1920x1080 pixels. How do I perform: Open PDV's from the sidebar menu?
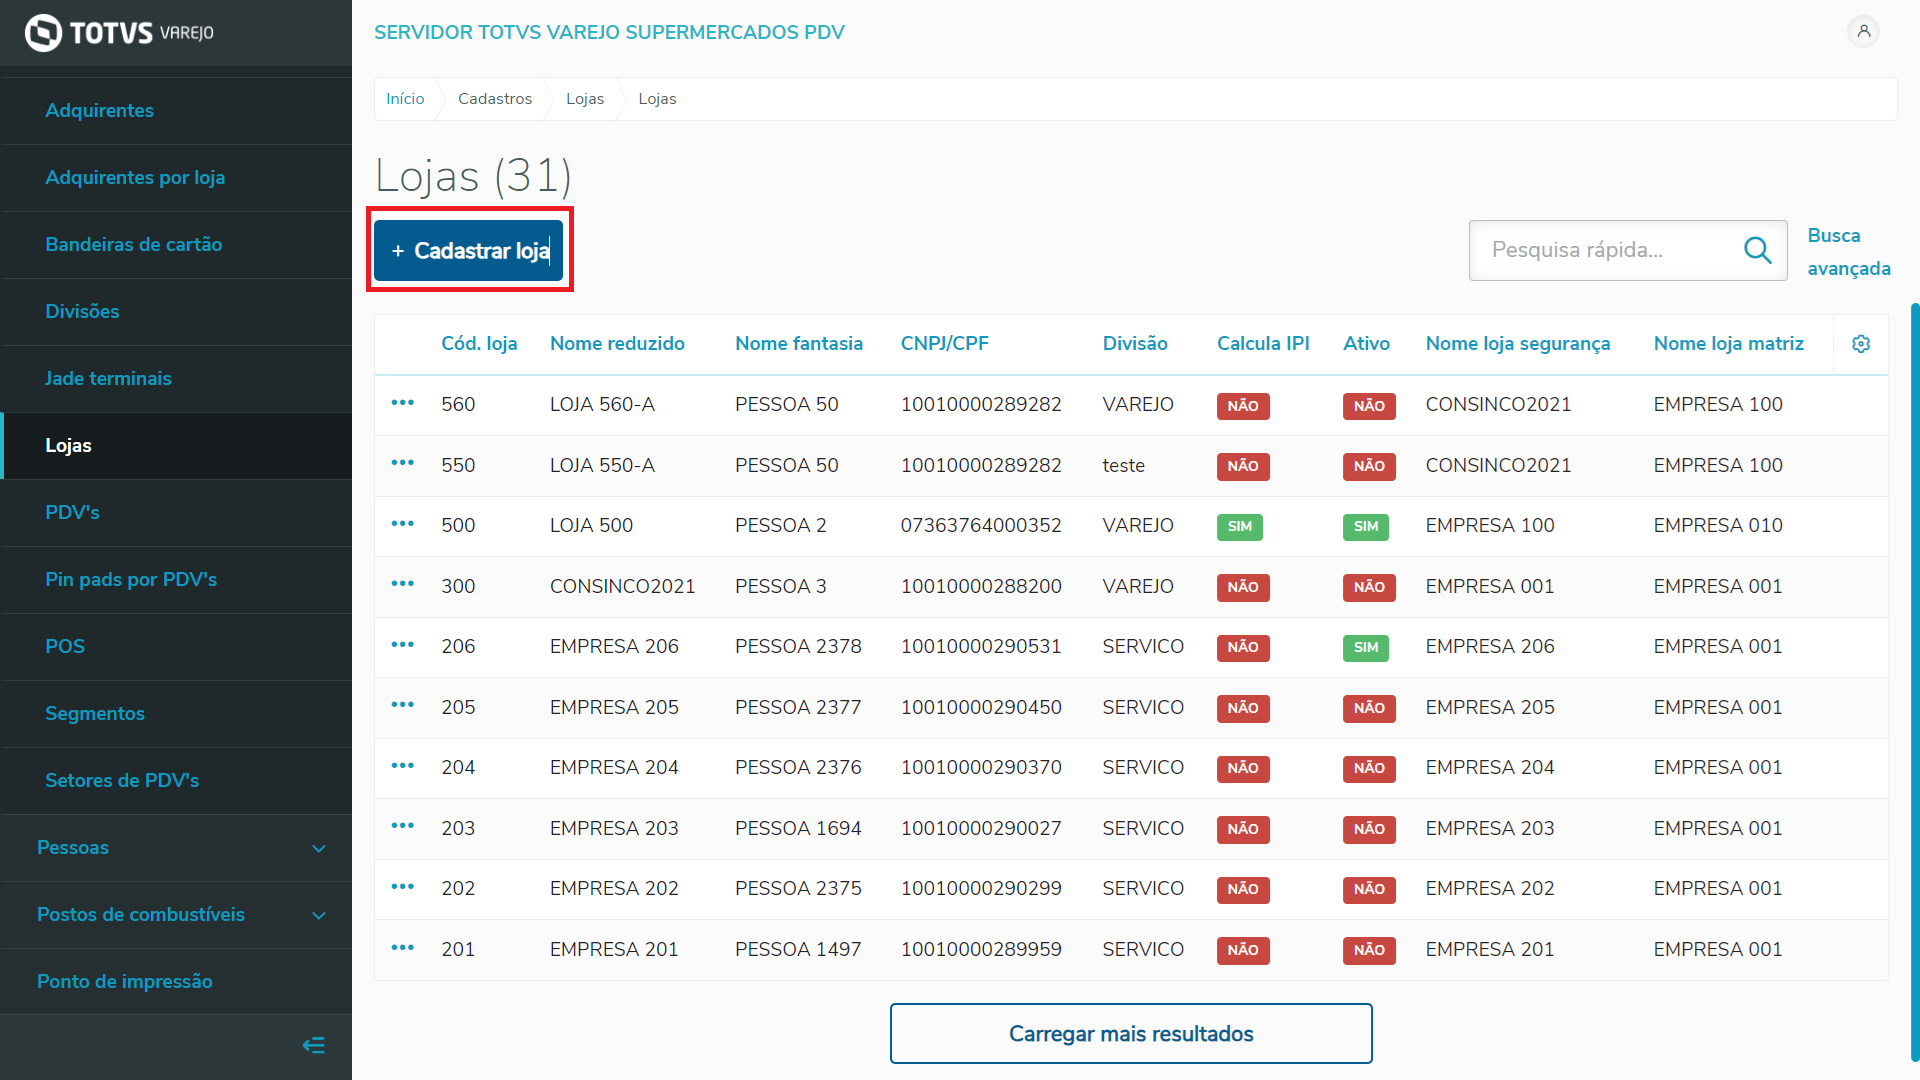click(x=72, y=513)
